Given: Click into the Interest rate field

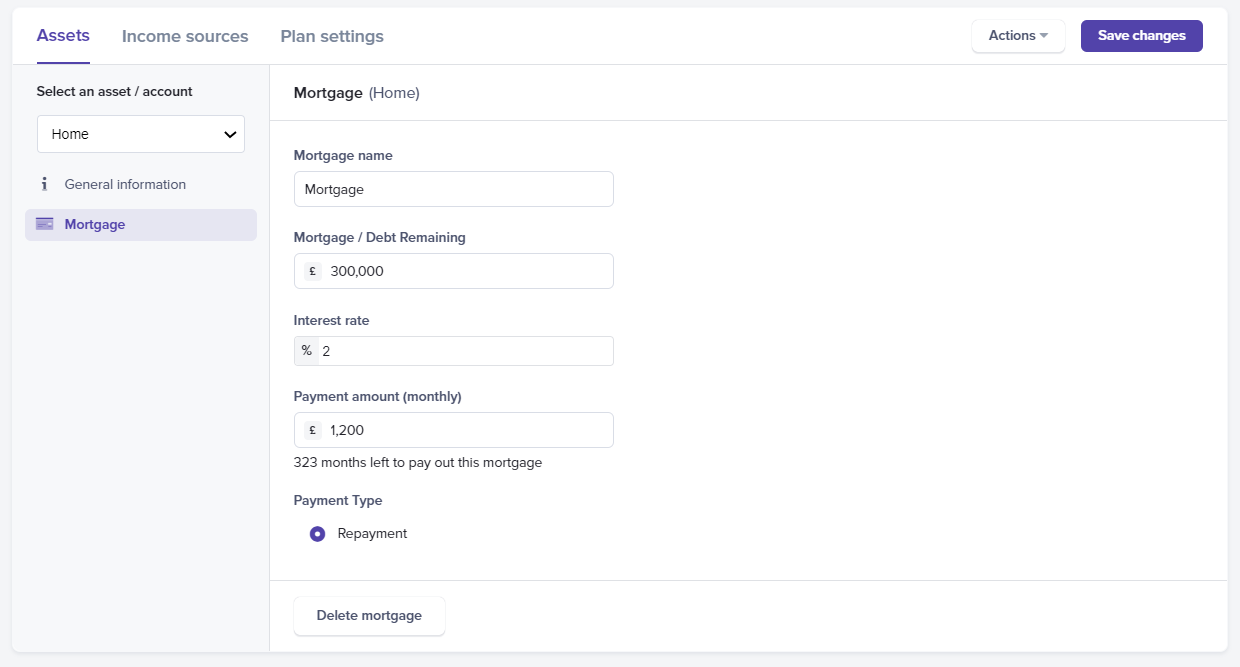Looking at the screenshot, I should pyautogui.click(x=465, y=351).
